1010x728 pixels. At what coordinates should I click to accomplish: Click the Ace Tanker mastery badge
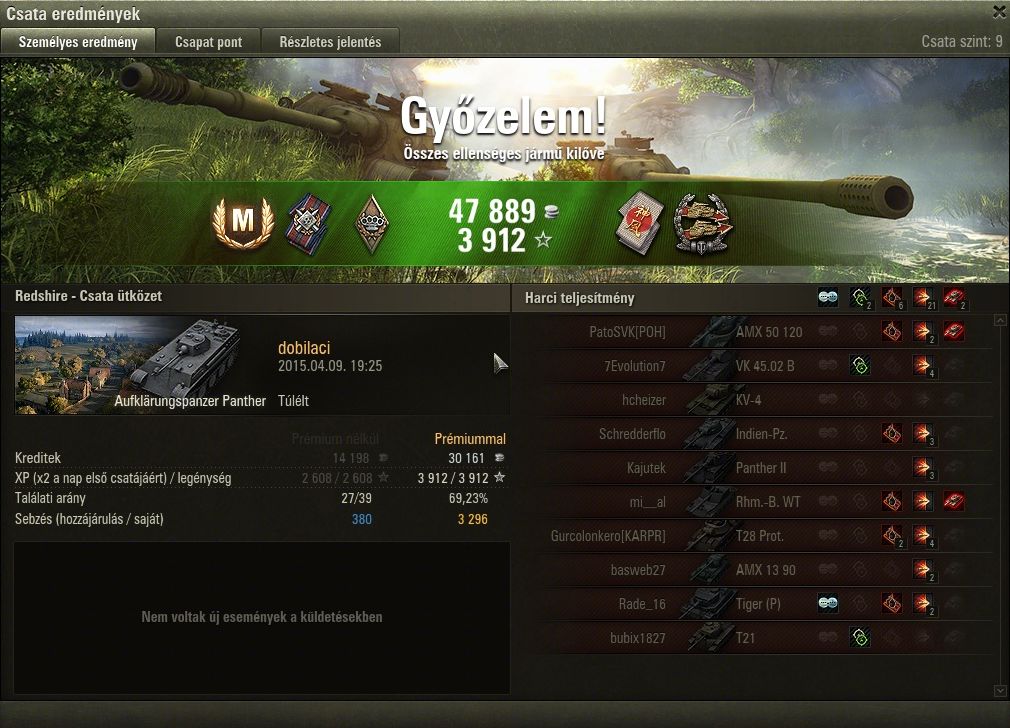243,221
